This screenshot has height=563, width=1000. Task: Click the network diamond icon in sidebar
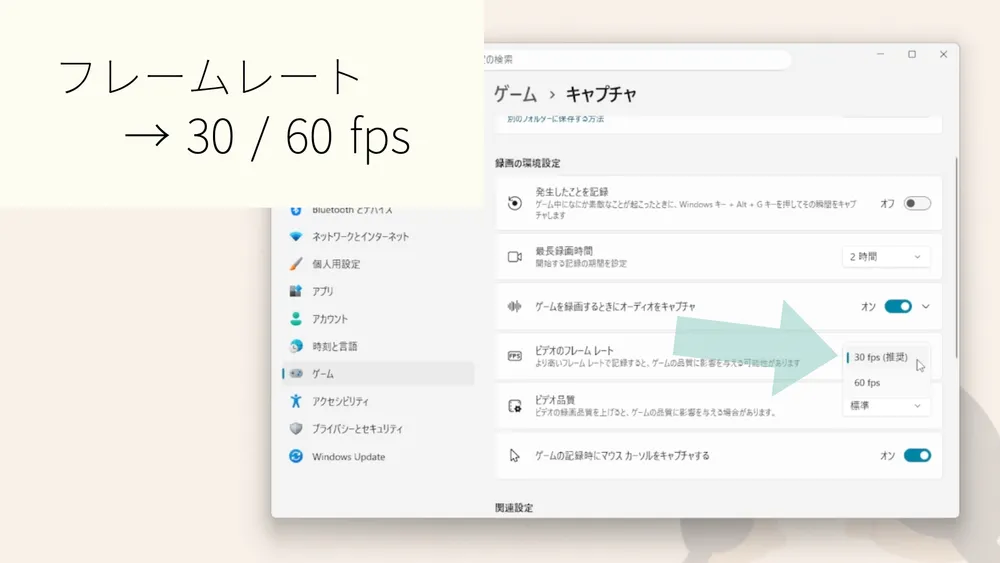pos(296,237)
